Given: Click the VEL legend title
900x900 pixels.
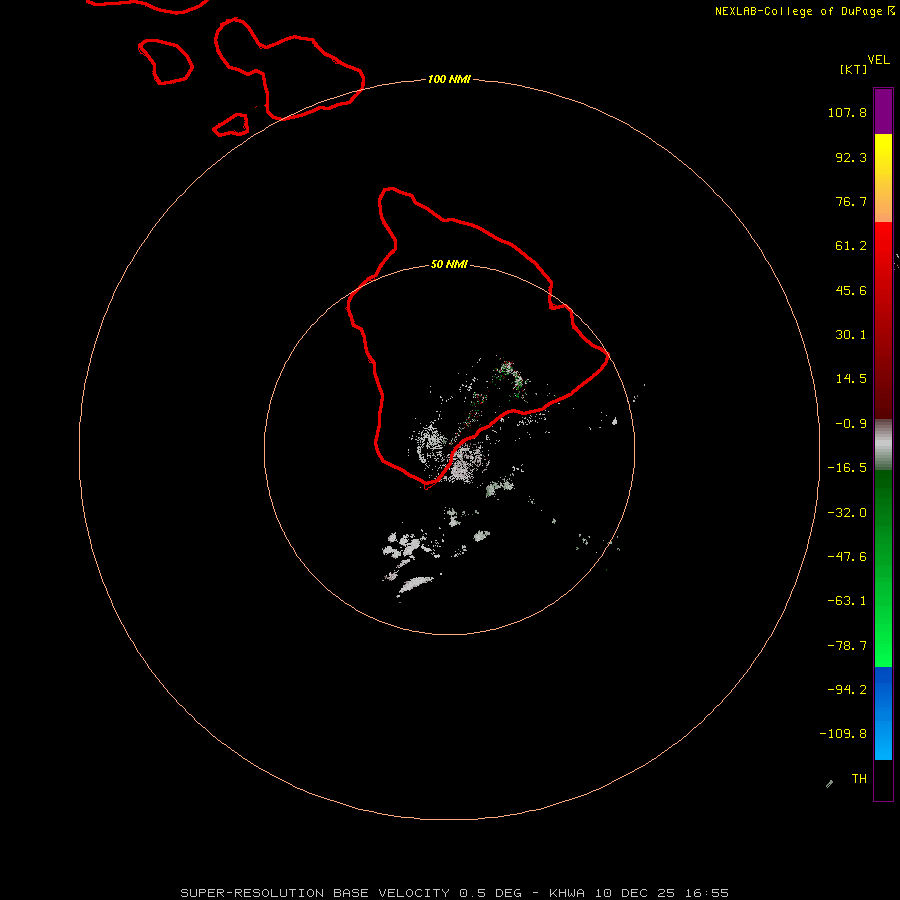Looking at the screenshot, I should coord(878,60).
